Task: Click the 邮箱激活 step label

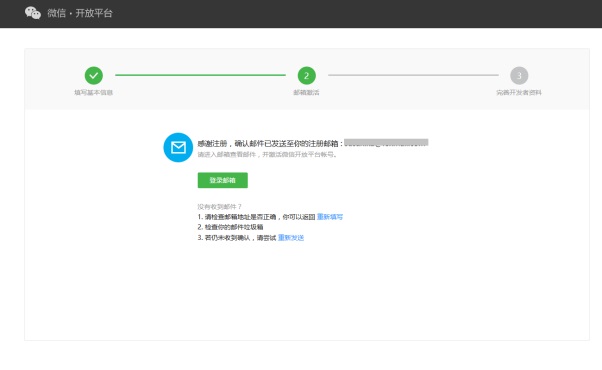Action: [306, 92]
